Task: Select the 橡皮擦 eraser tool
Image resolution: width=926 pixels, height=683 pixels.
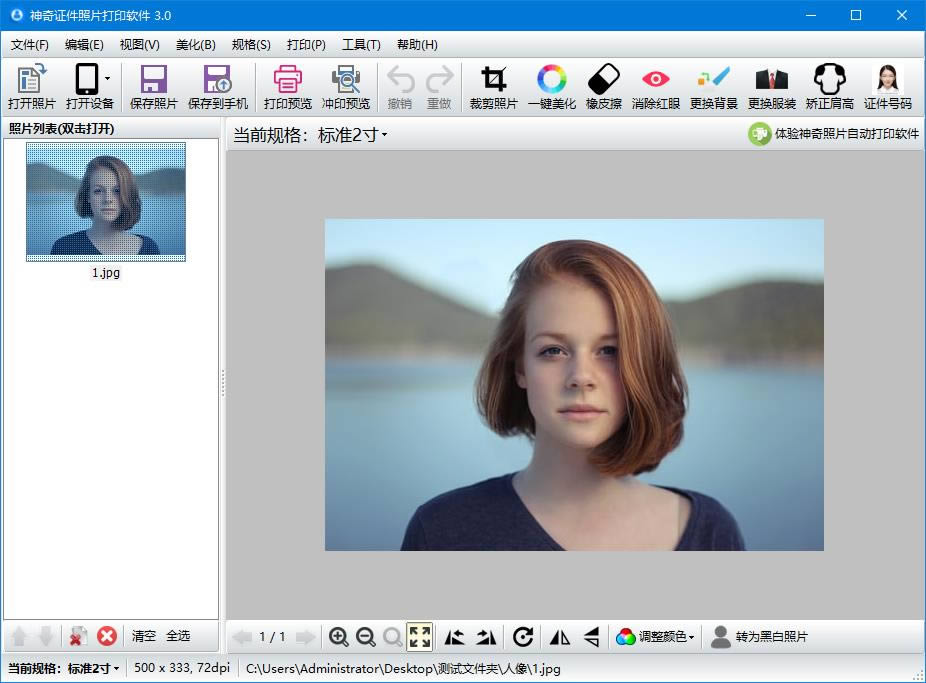Action: pyautogui.click(x=604, y=87)
